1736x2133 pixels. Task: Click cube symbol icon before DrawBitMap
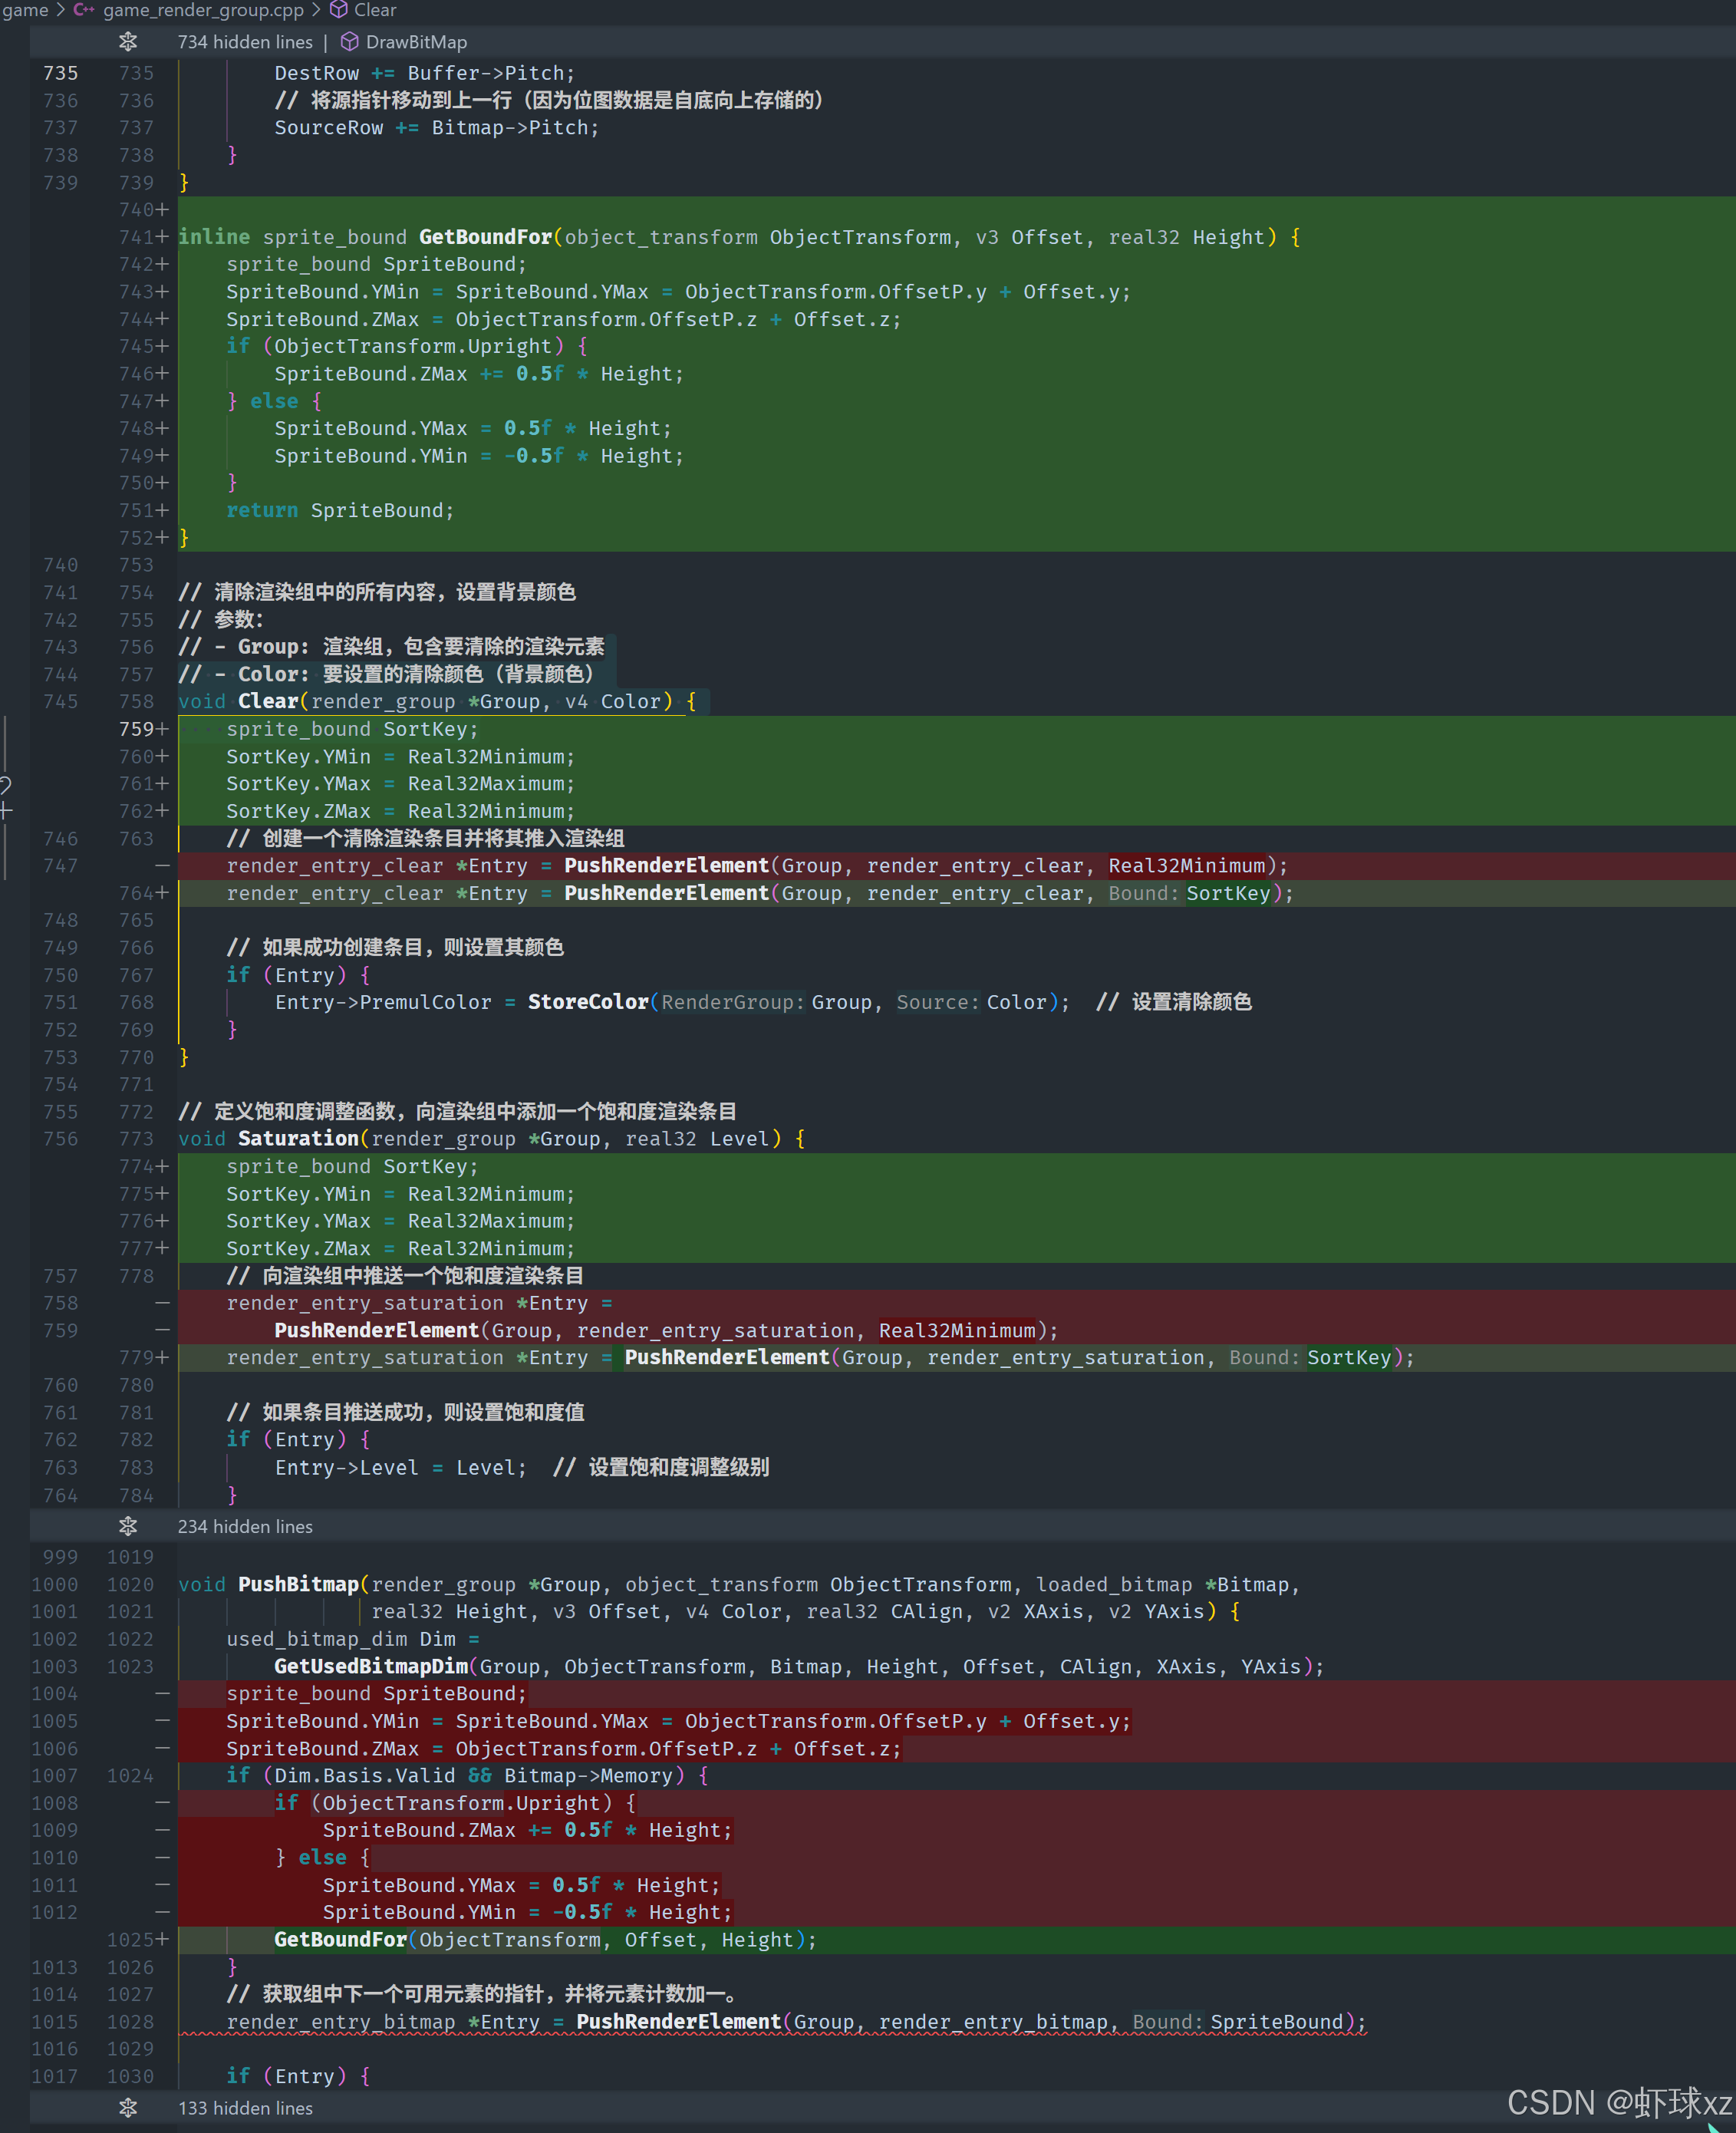coord(349,42)
